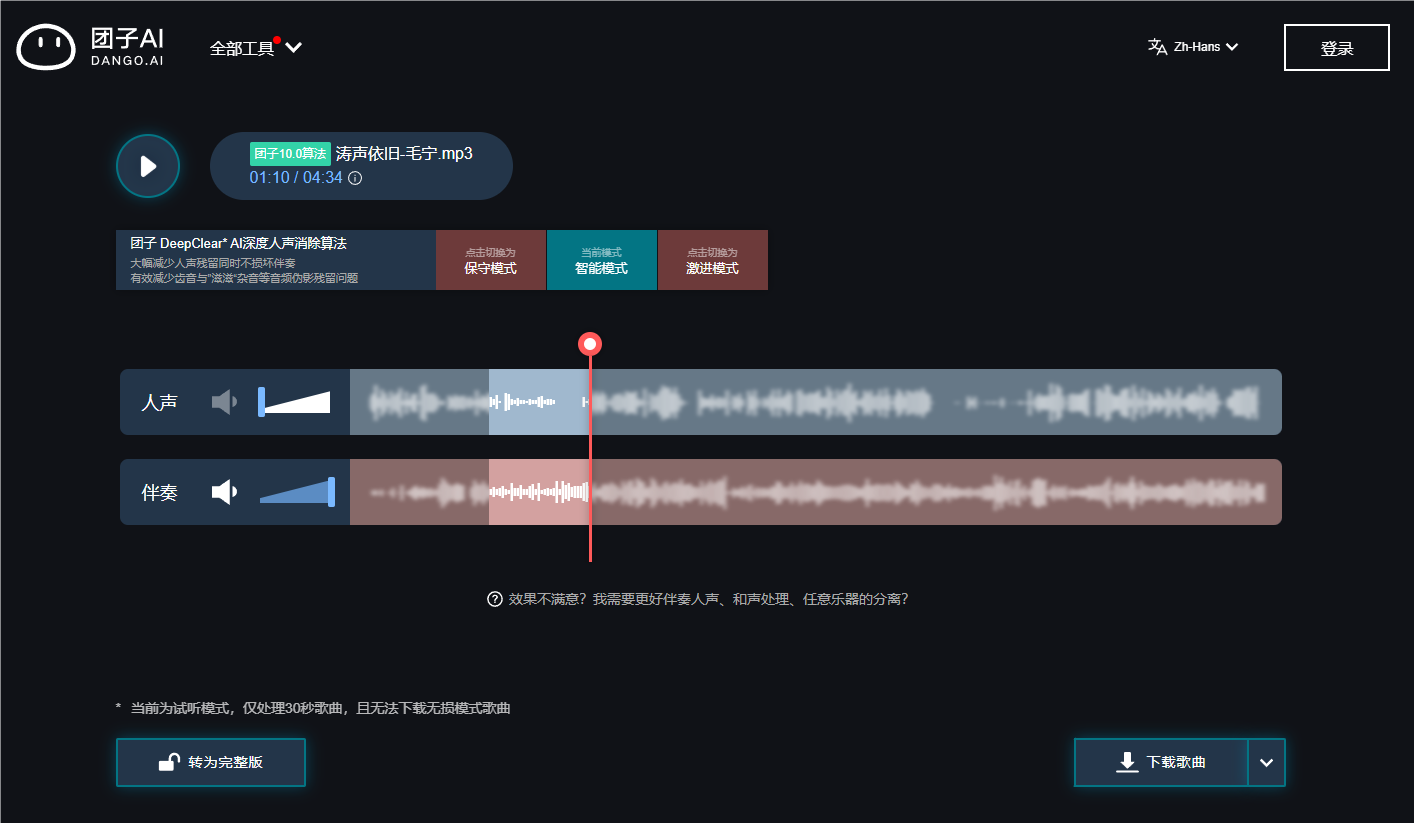Adjust the 人声 vocal volume slider
This screenshot has height=823, width=1414.
tap(293, 401)
